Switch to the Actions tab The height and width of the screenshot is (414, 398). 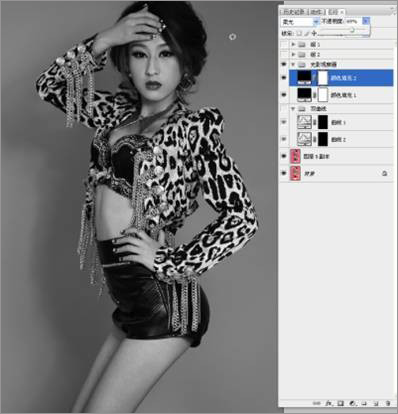pos(316,12)
